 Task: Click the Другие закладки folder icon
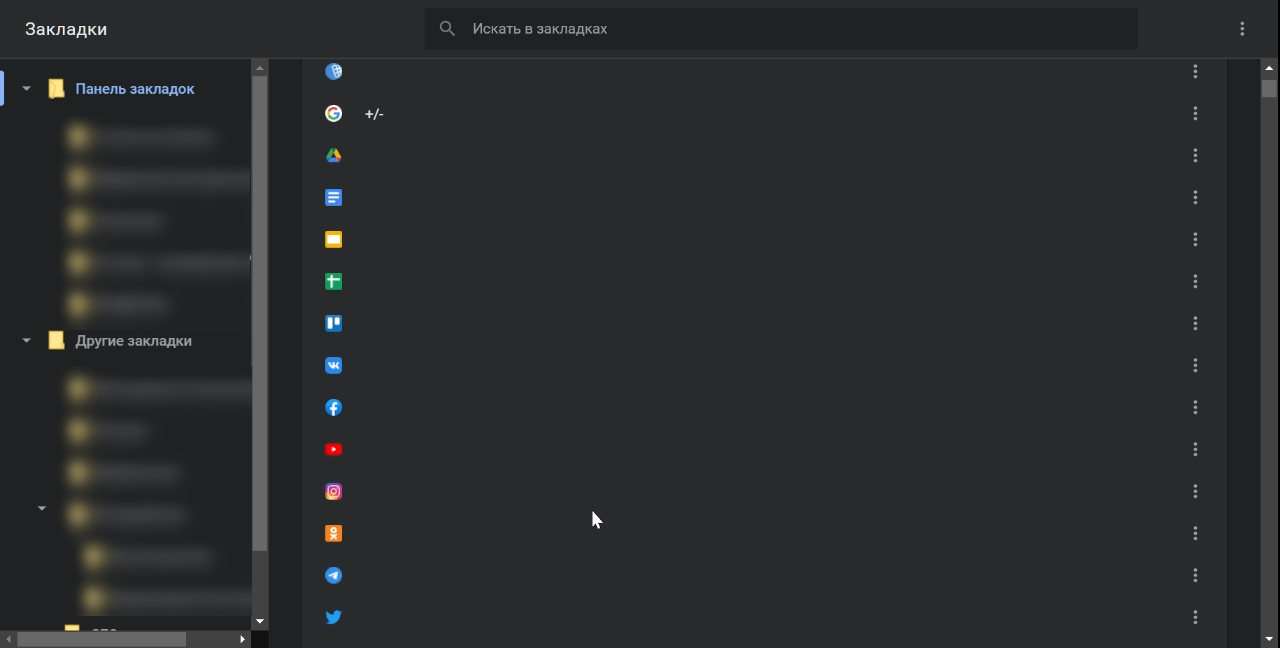[57, 341]
